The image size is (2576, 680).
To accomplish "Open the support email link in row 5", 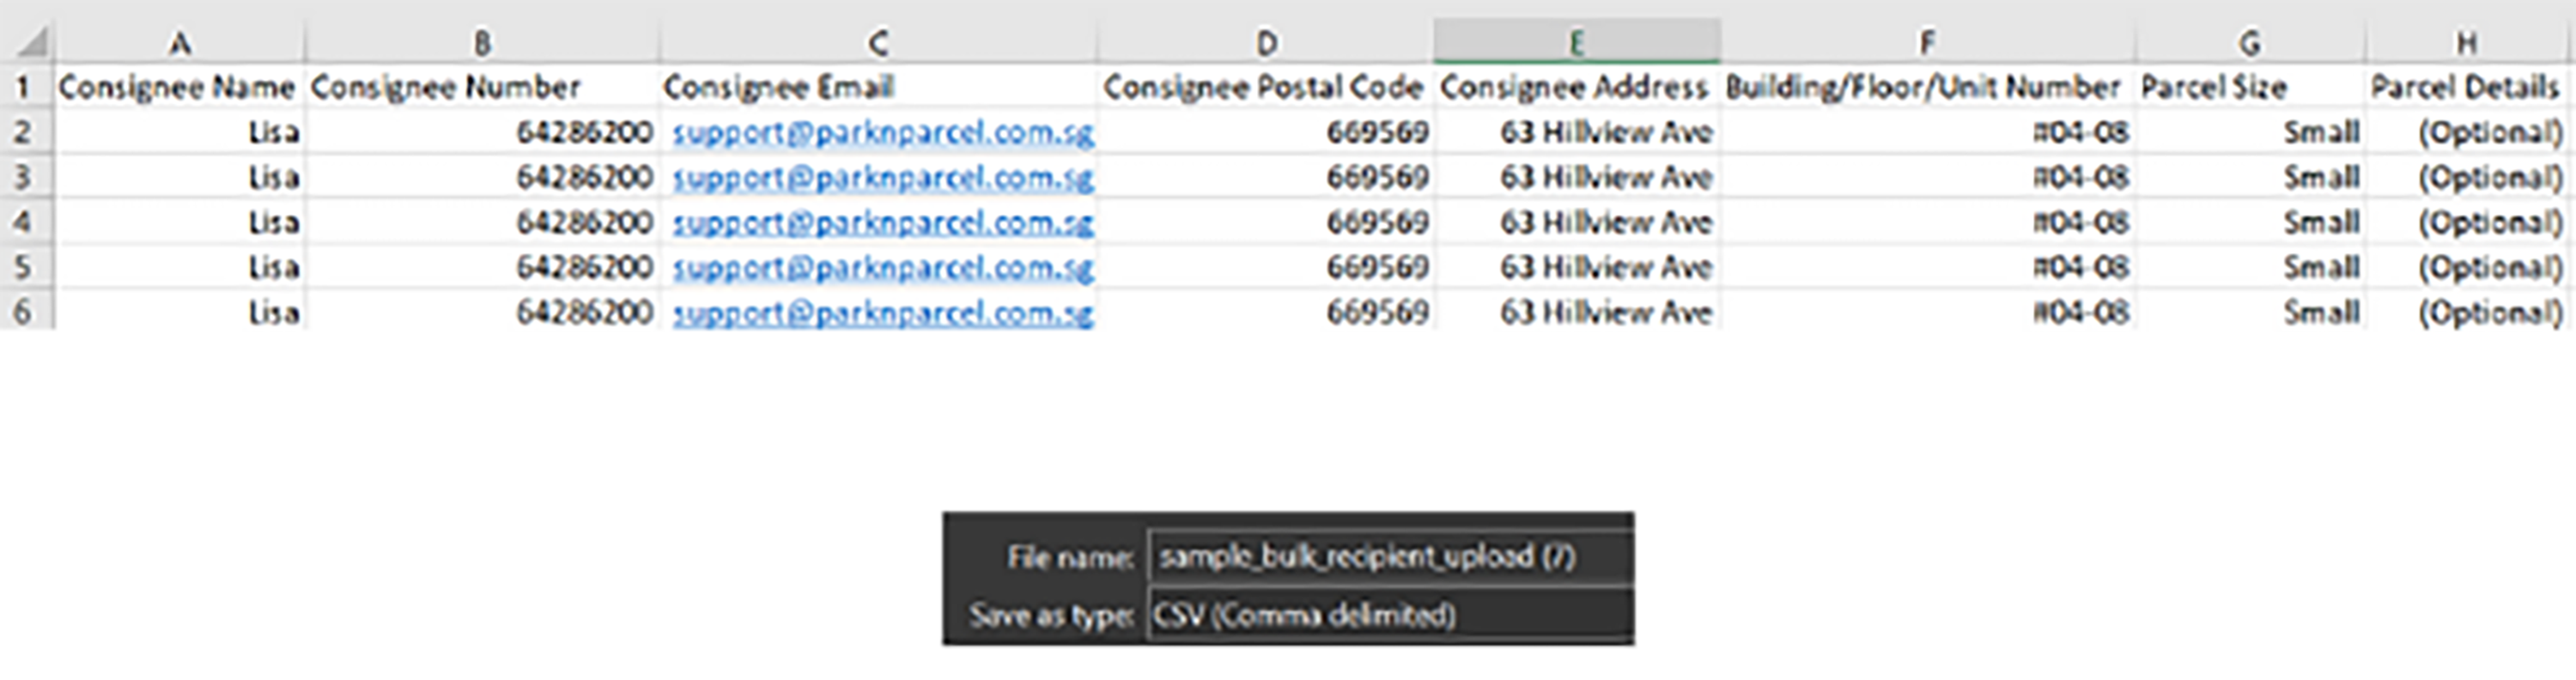I will pos(882,268).
